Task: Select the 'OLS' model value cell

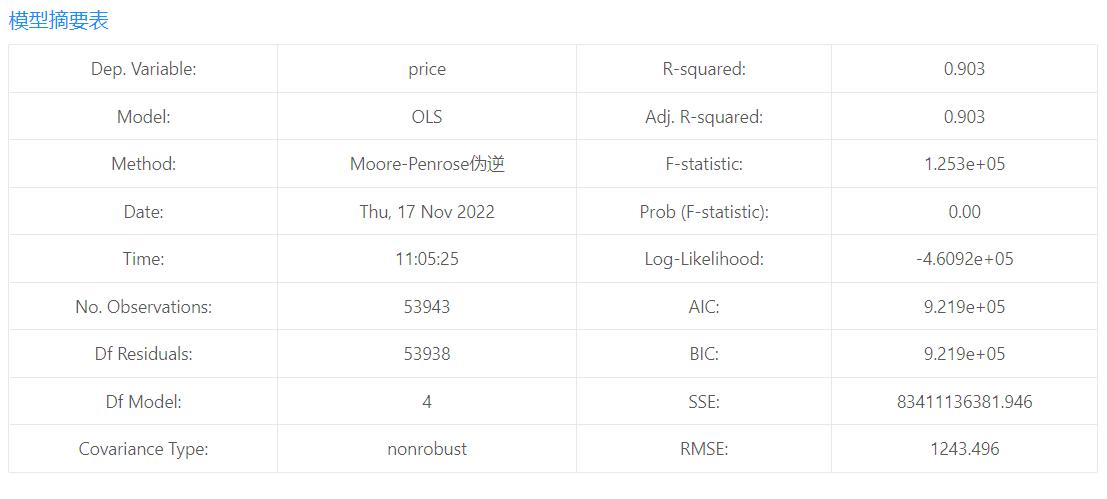Action: (427, 117)
